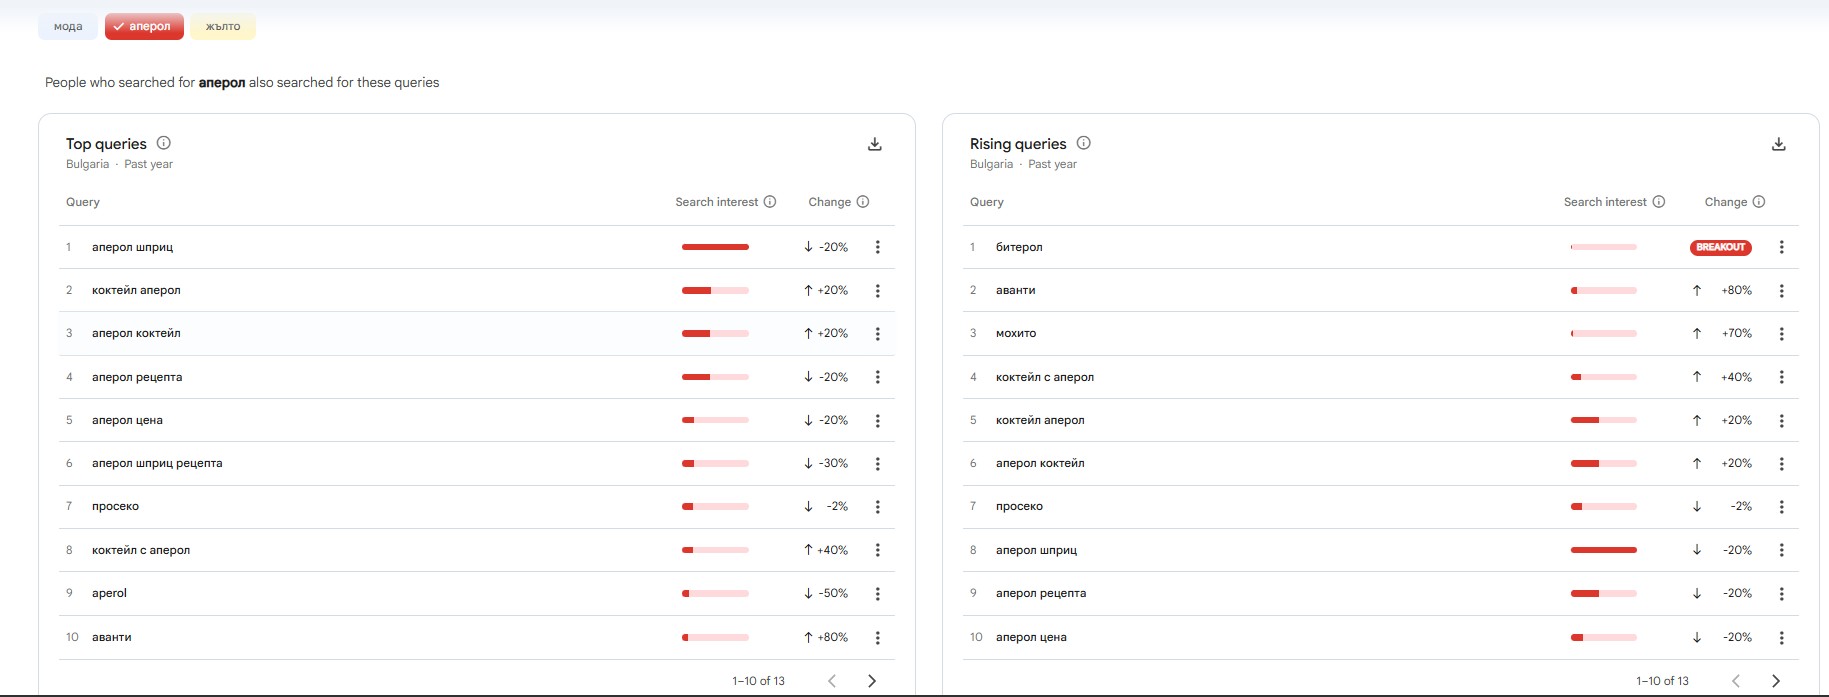Open options menu for rising query битерол

pos(1782,247)
